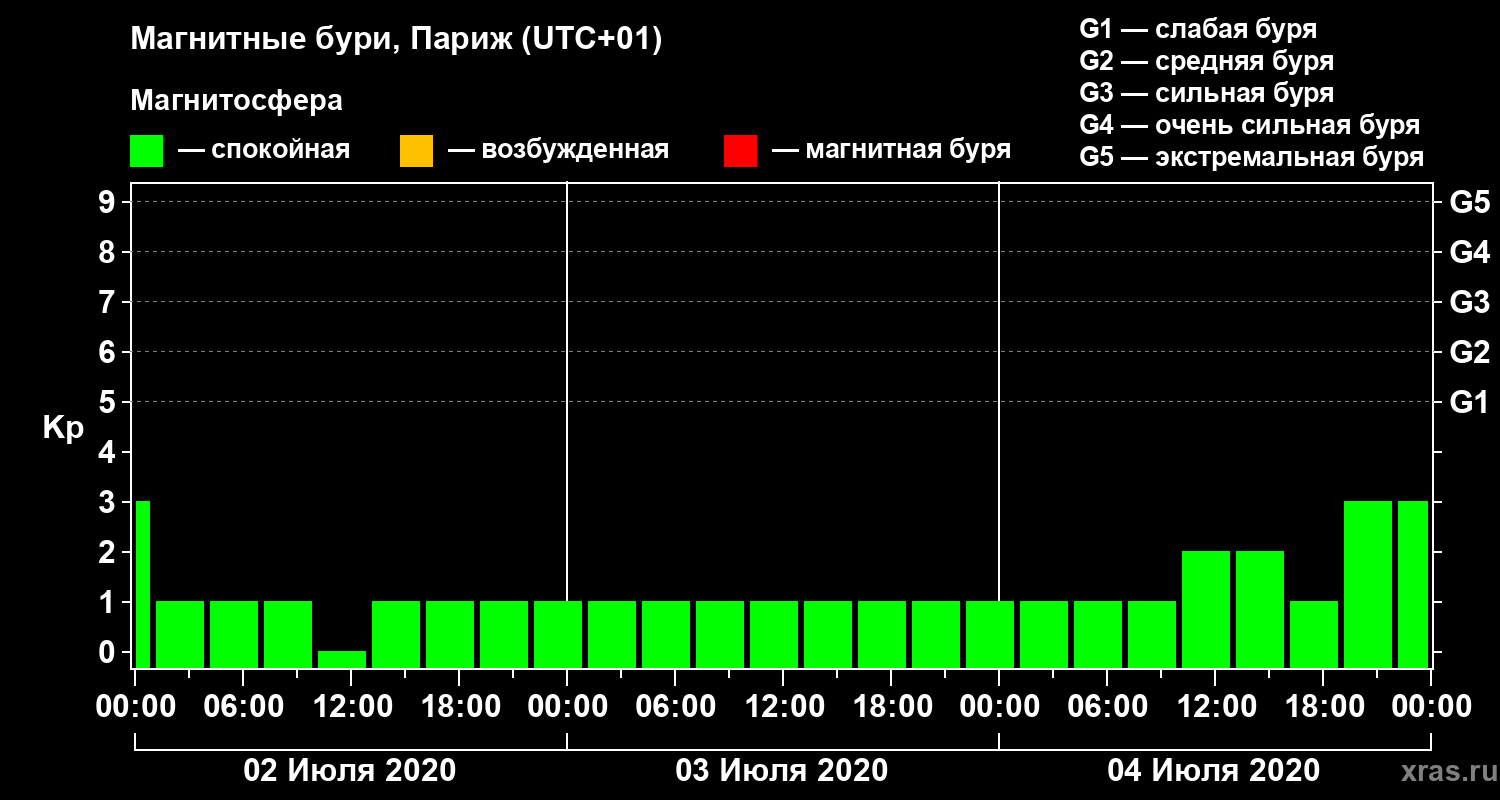This screenshot has width=1500, height=800.
Task: Click the Kp axis value 0
Action: pyautogui.click(x=109, y=652)
